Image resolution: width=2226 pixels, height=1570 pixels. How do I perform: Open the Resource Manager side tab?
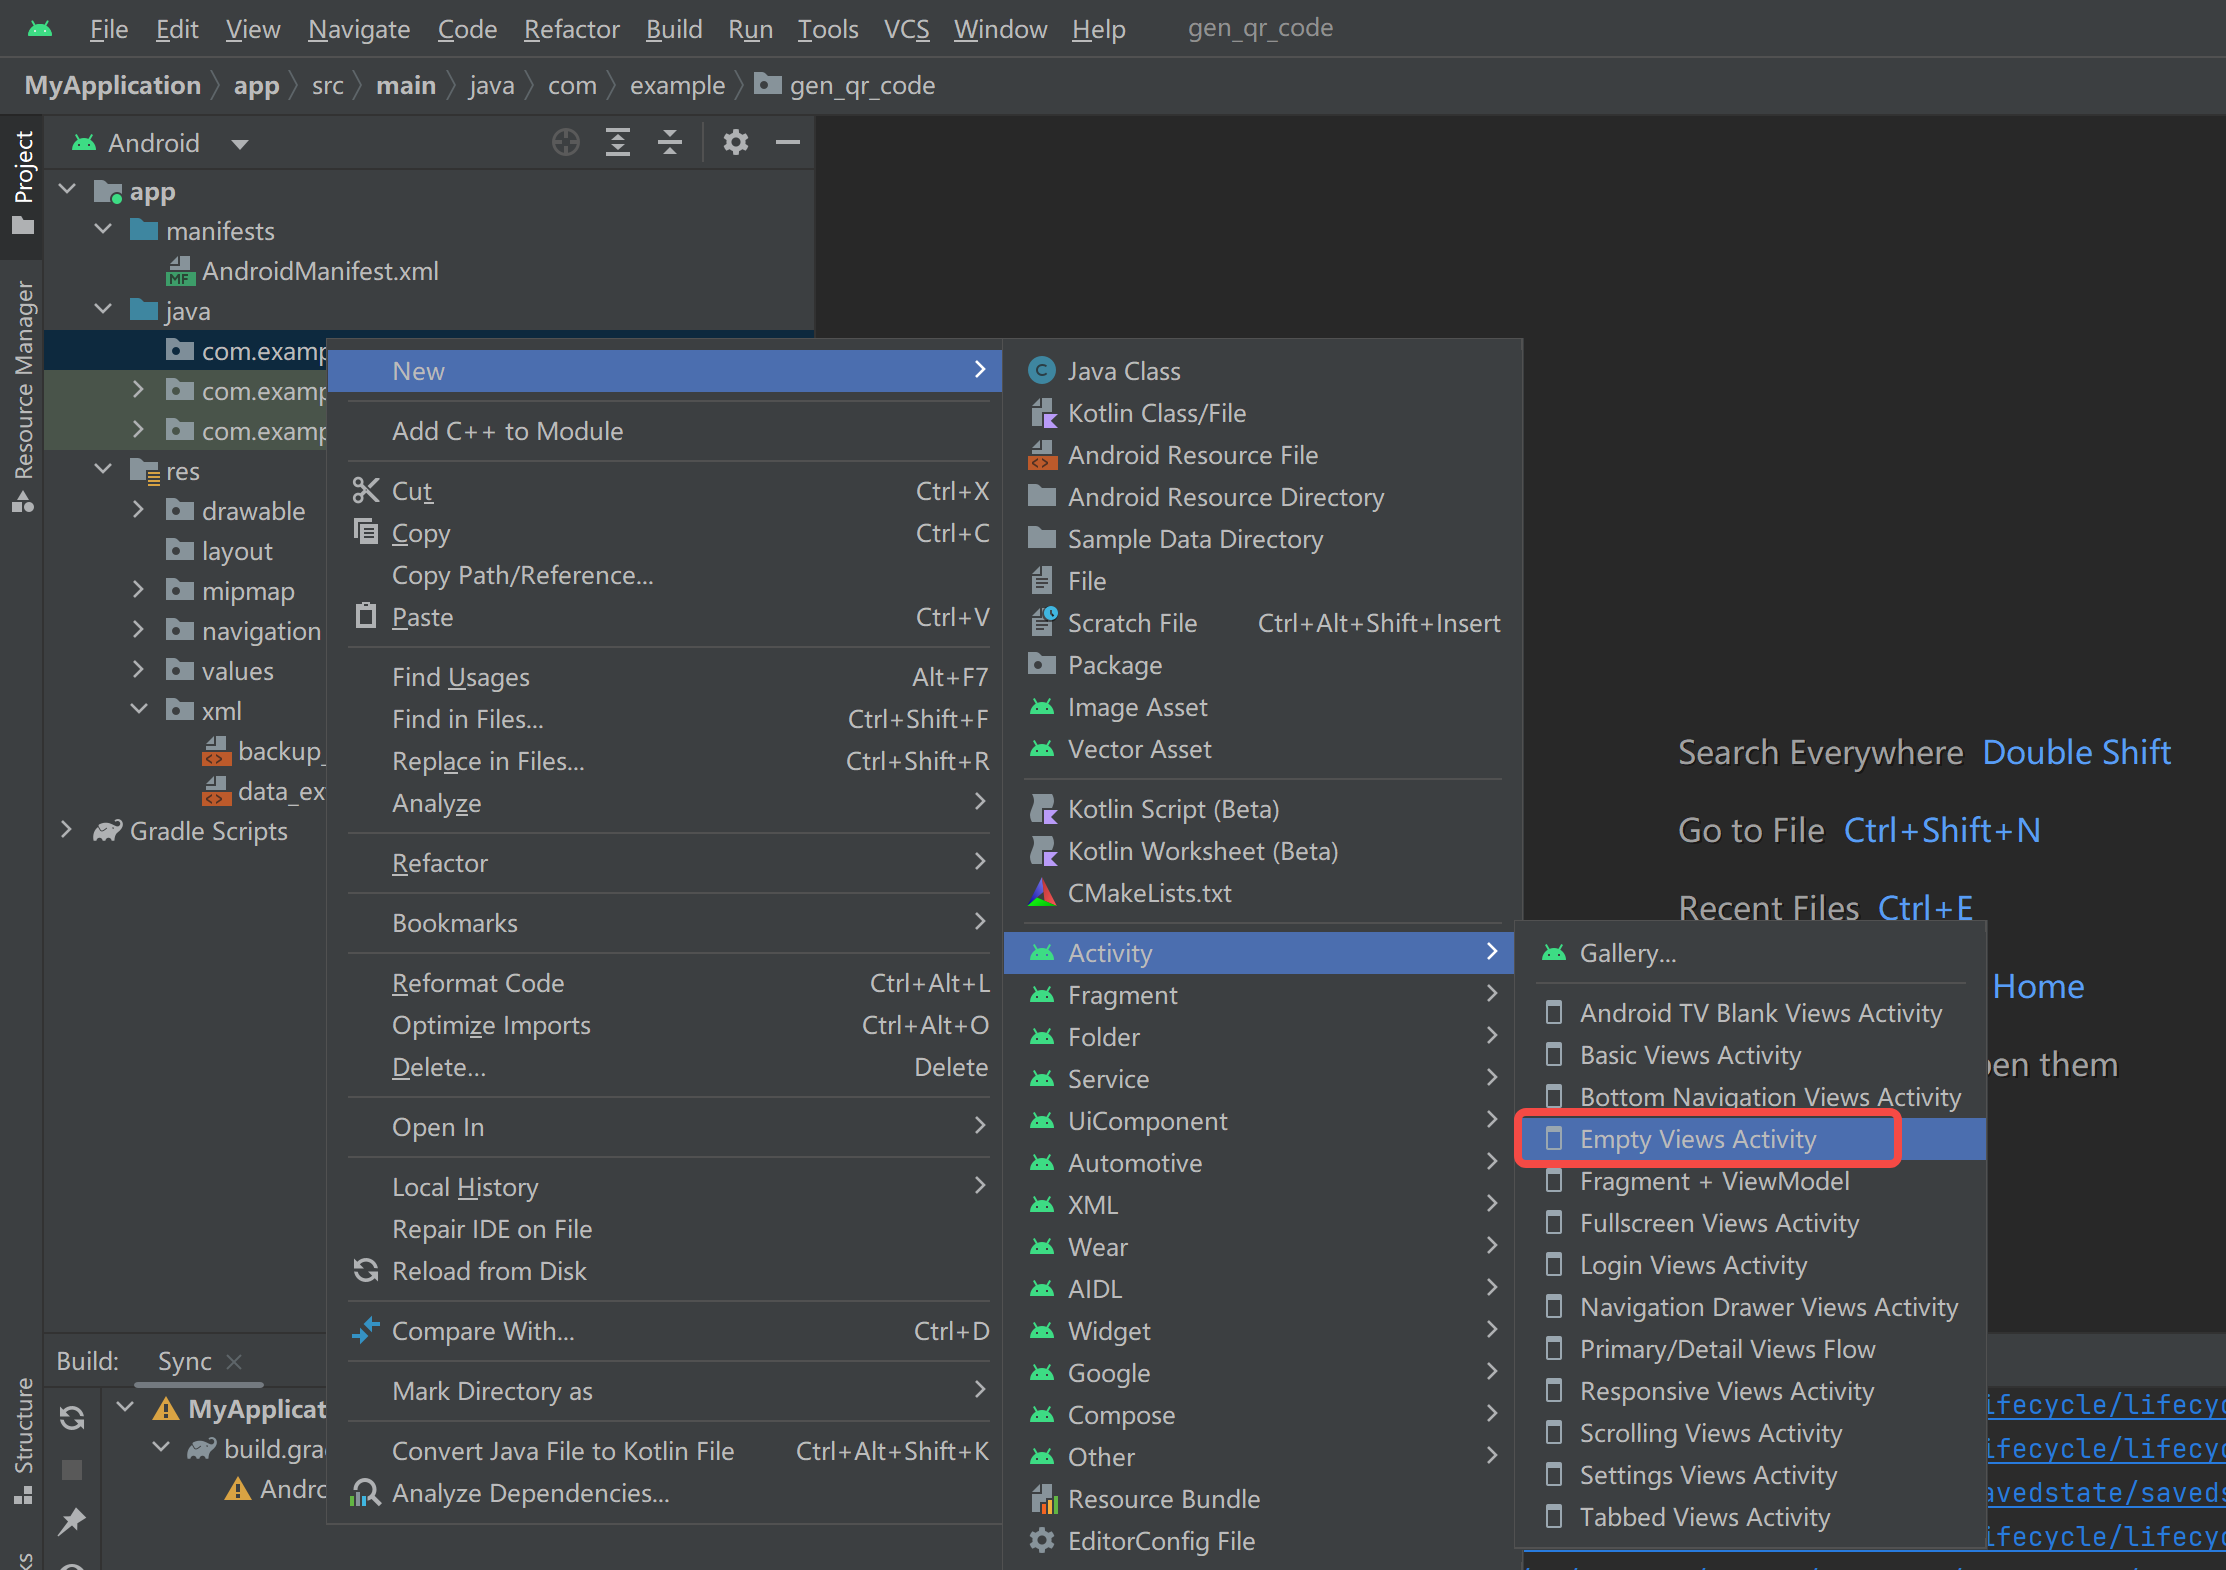23,396
